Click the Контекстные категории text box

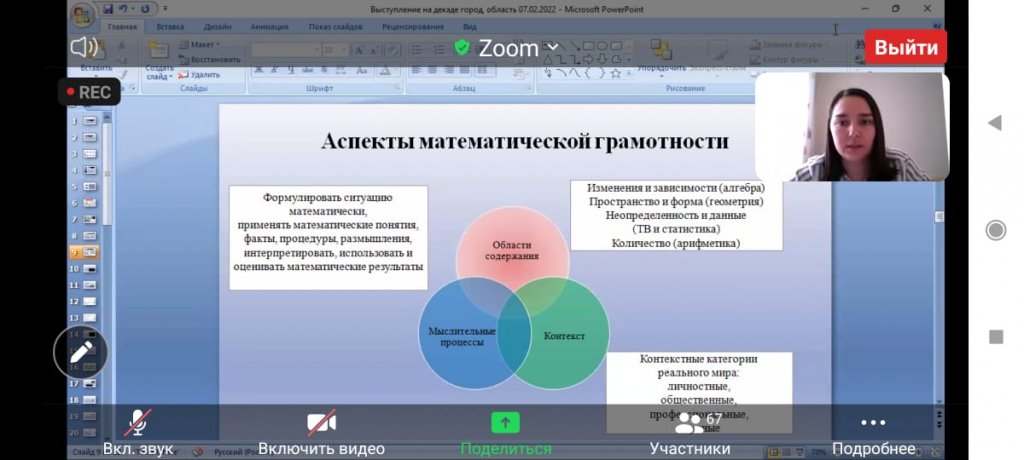point(699,392)
